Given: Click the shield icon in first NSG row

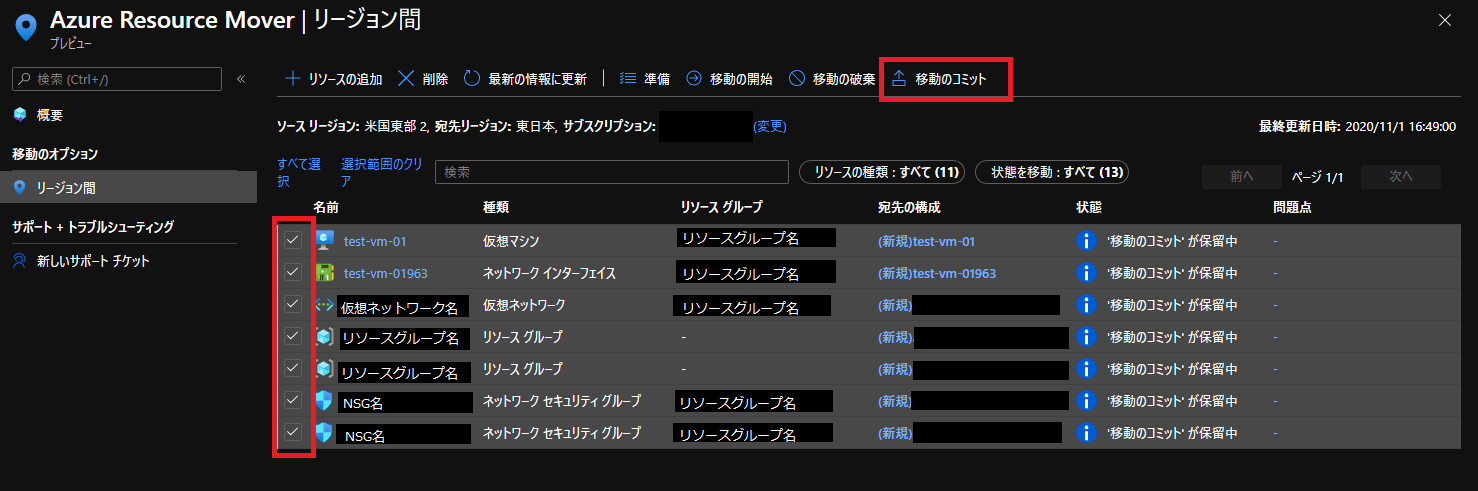Looking at the screenshot, I should [324, 401].
